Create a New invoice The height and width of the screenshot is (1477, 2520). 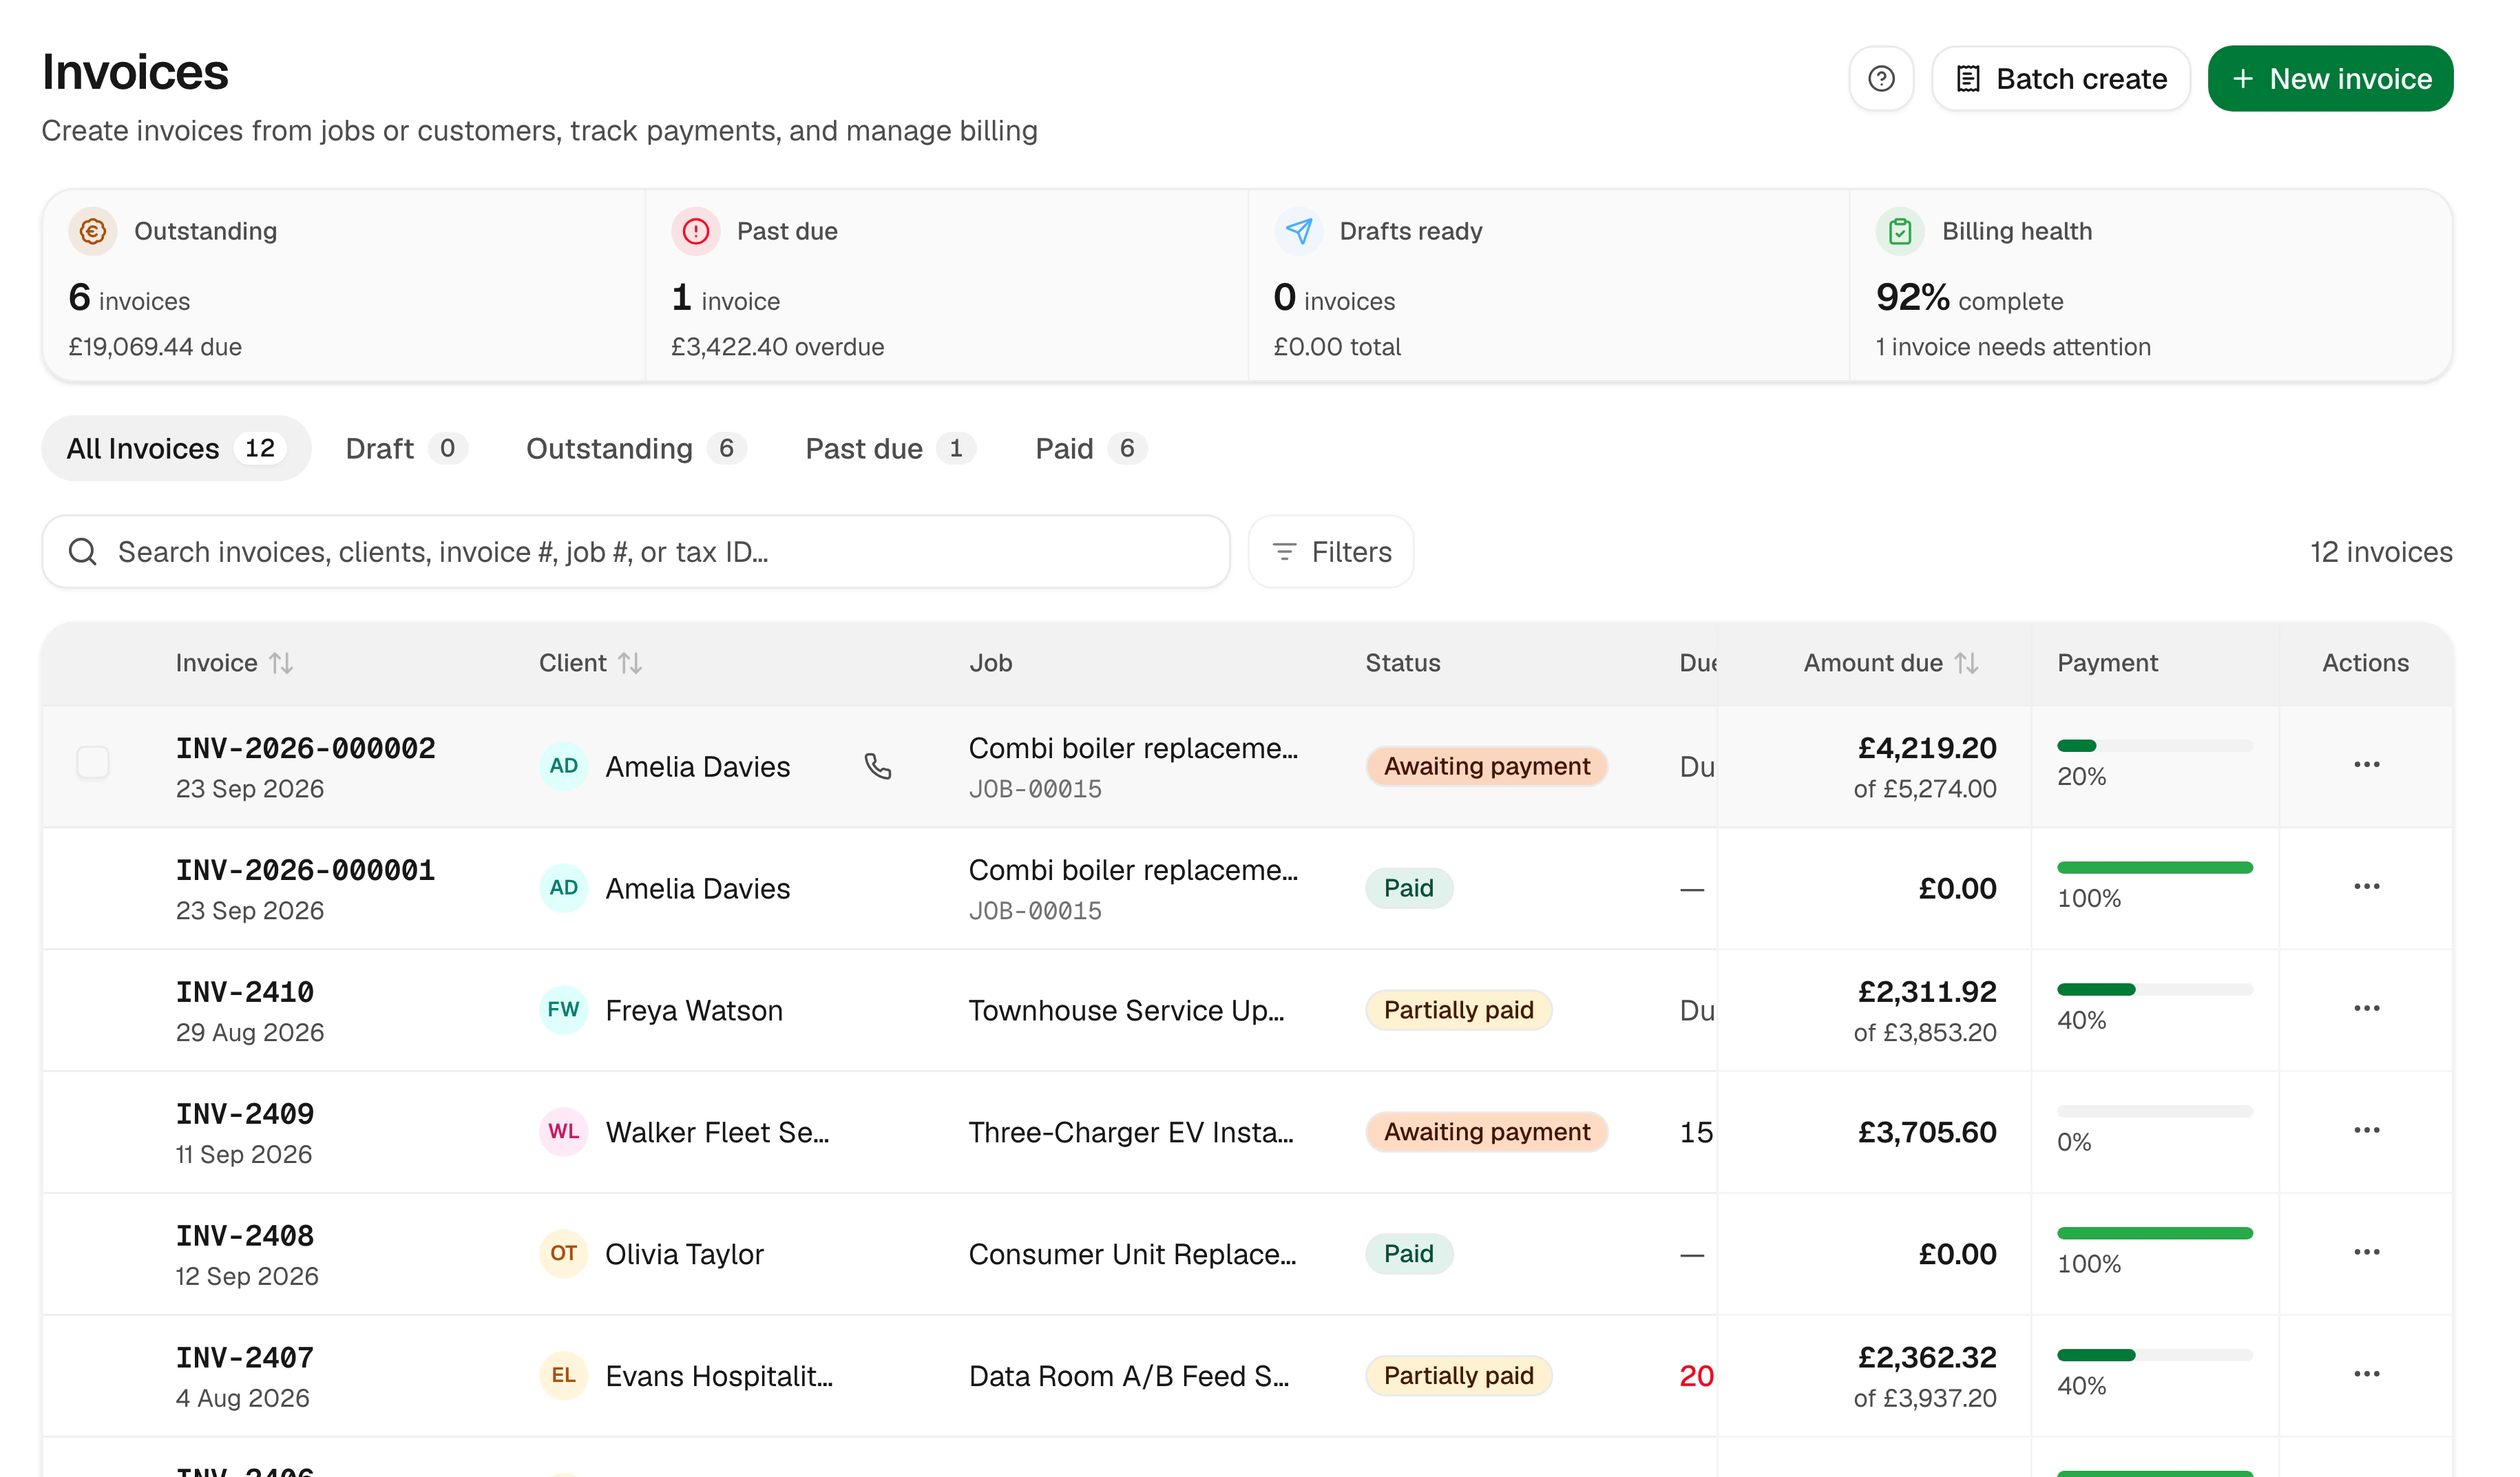(x=2330, y=79)
